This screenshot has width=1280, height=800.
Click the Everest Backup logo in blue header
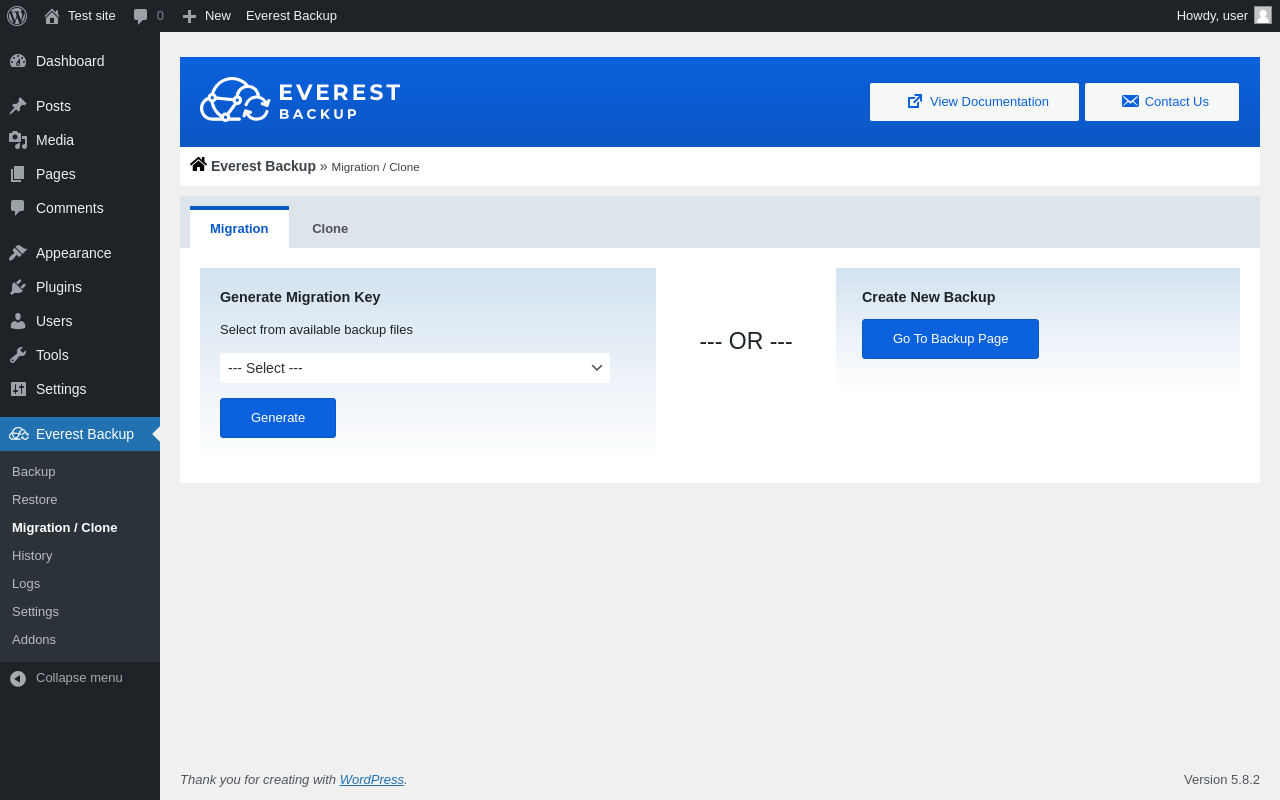point(300,101)
